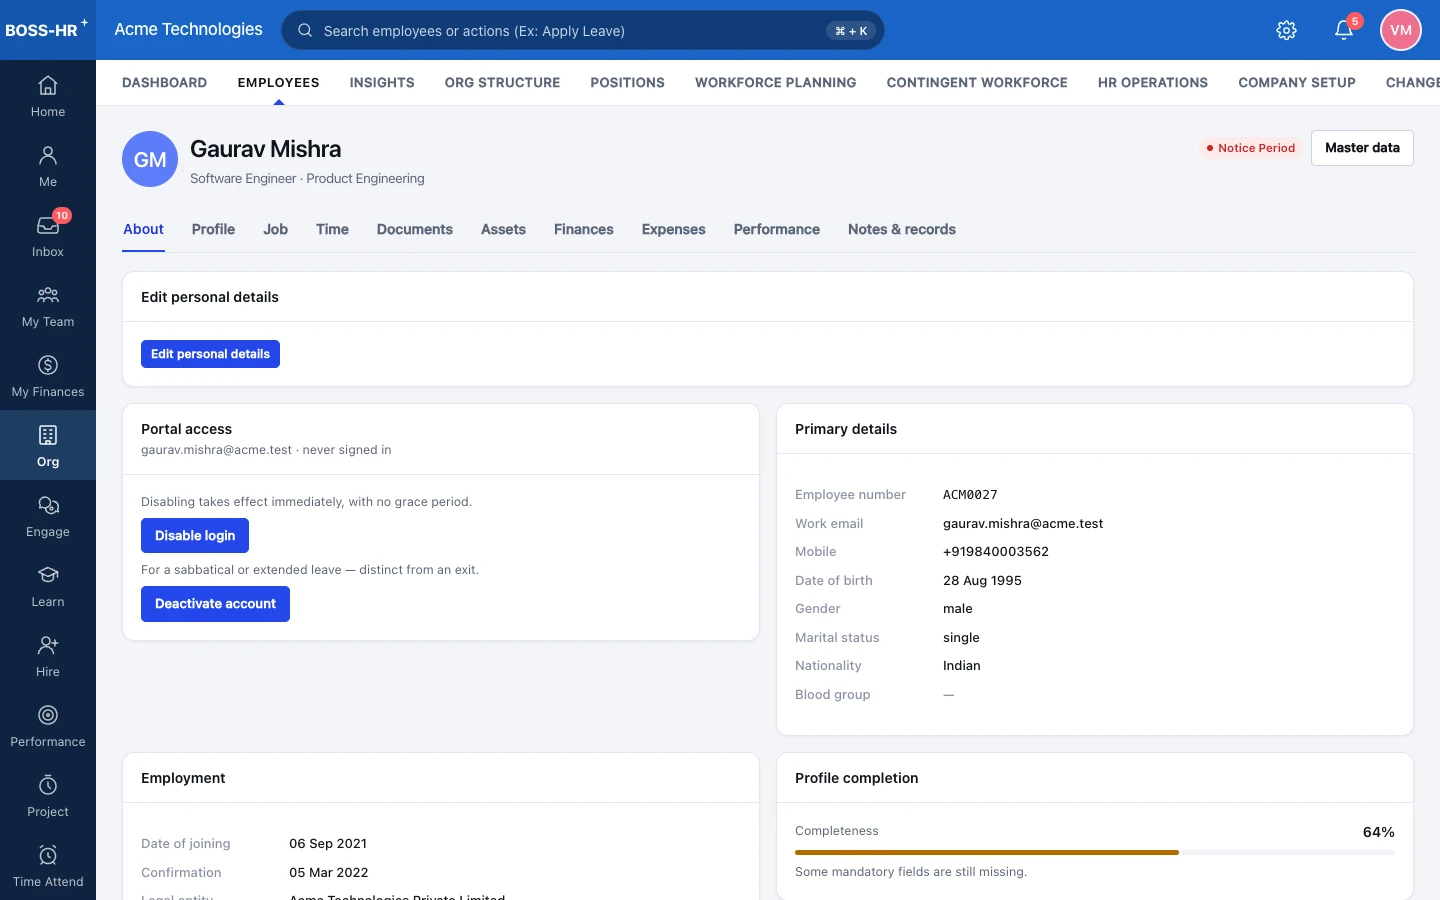The height and width of the screenshot is (900, 1440).
Task: Open the Project sidebar section
Action: (x=48, y=796)
